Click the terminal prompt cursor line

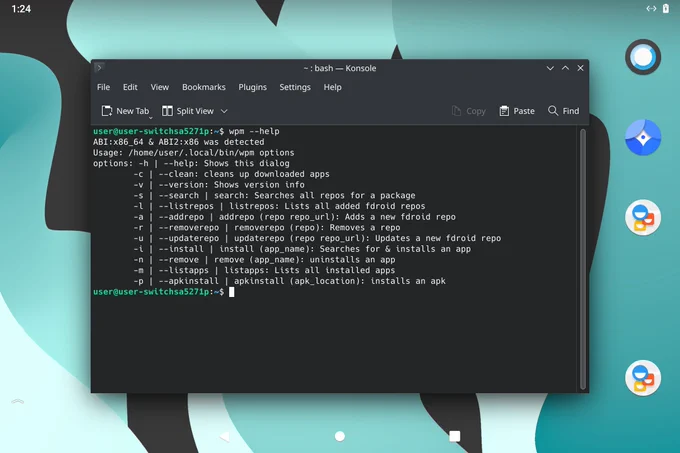163,292
